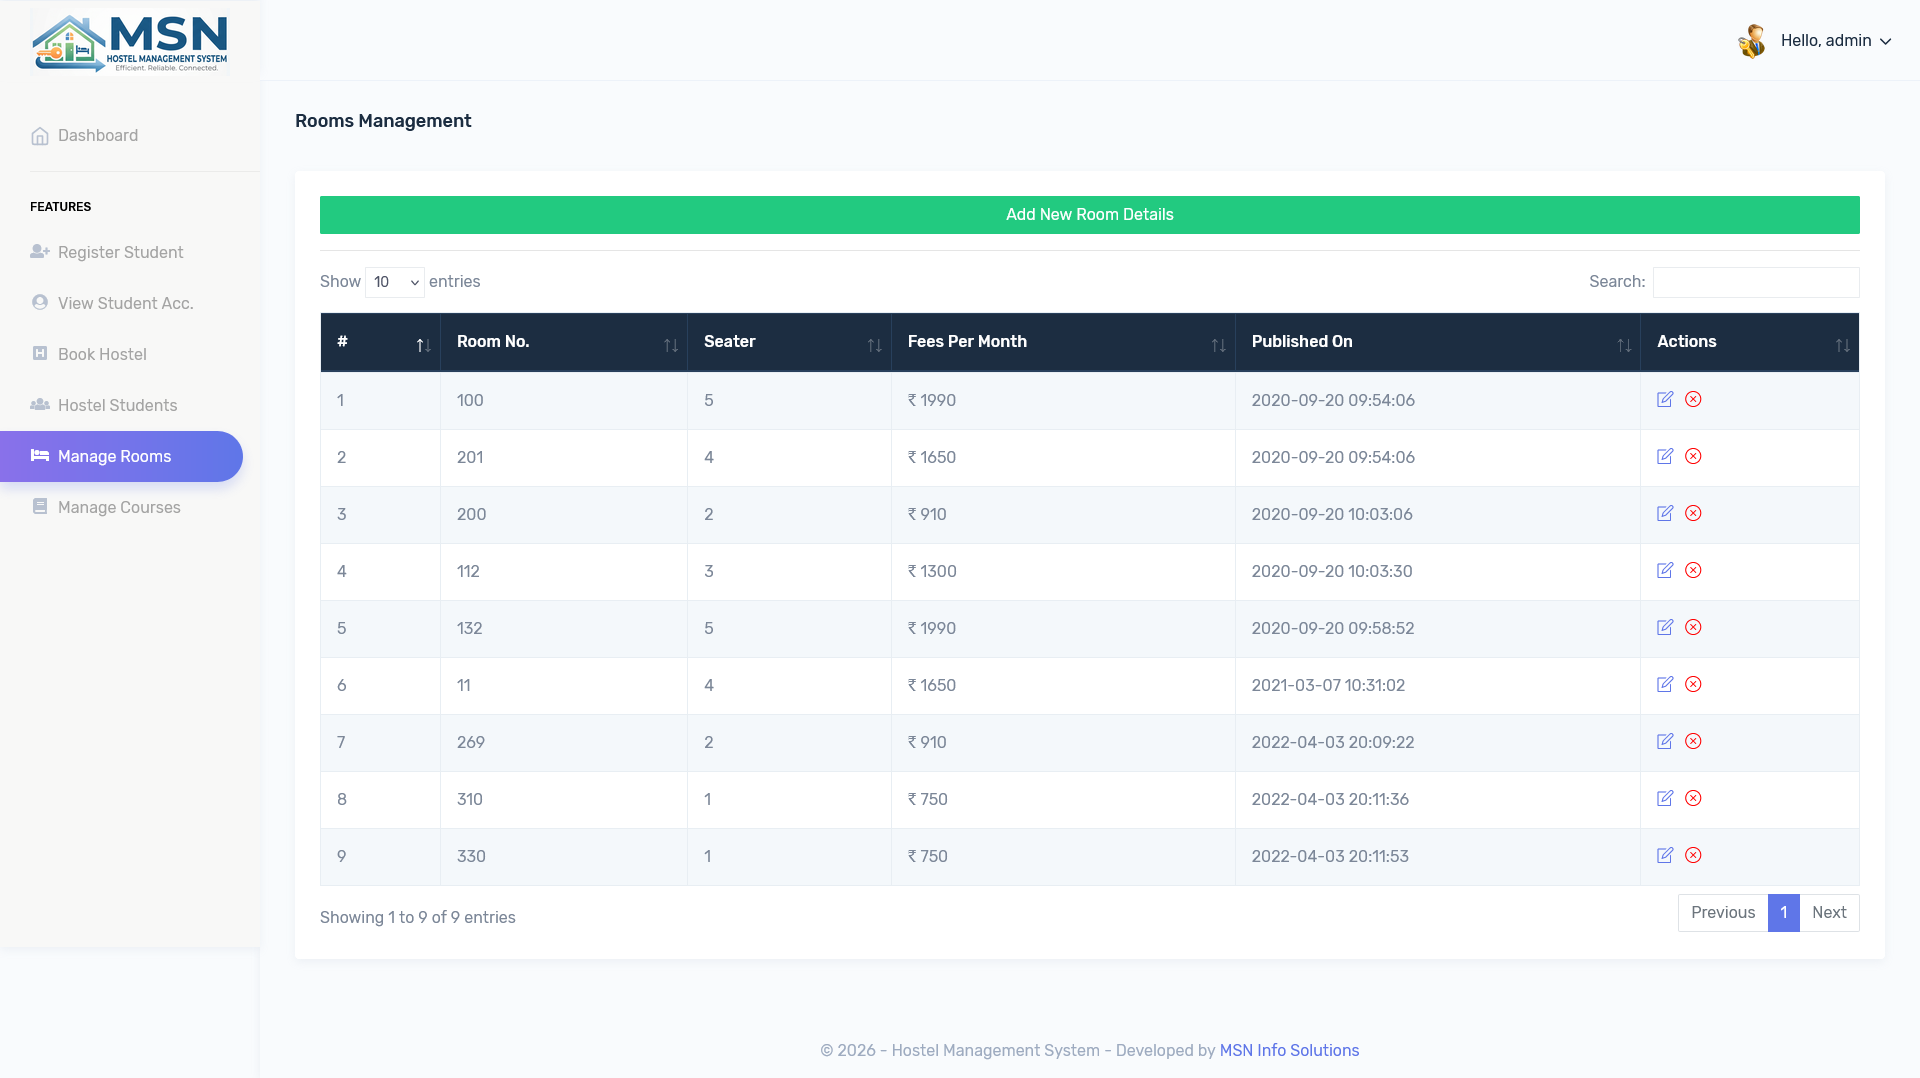Viewport: 1920px width, 1078px height.
Task: Sort table by # column
Action: pyautogui.click(x=380, y=342)
